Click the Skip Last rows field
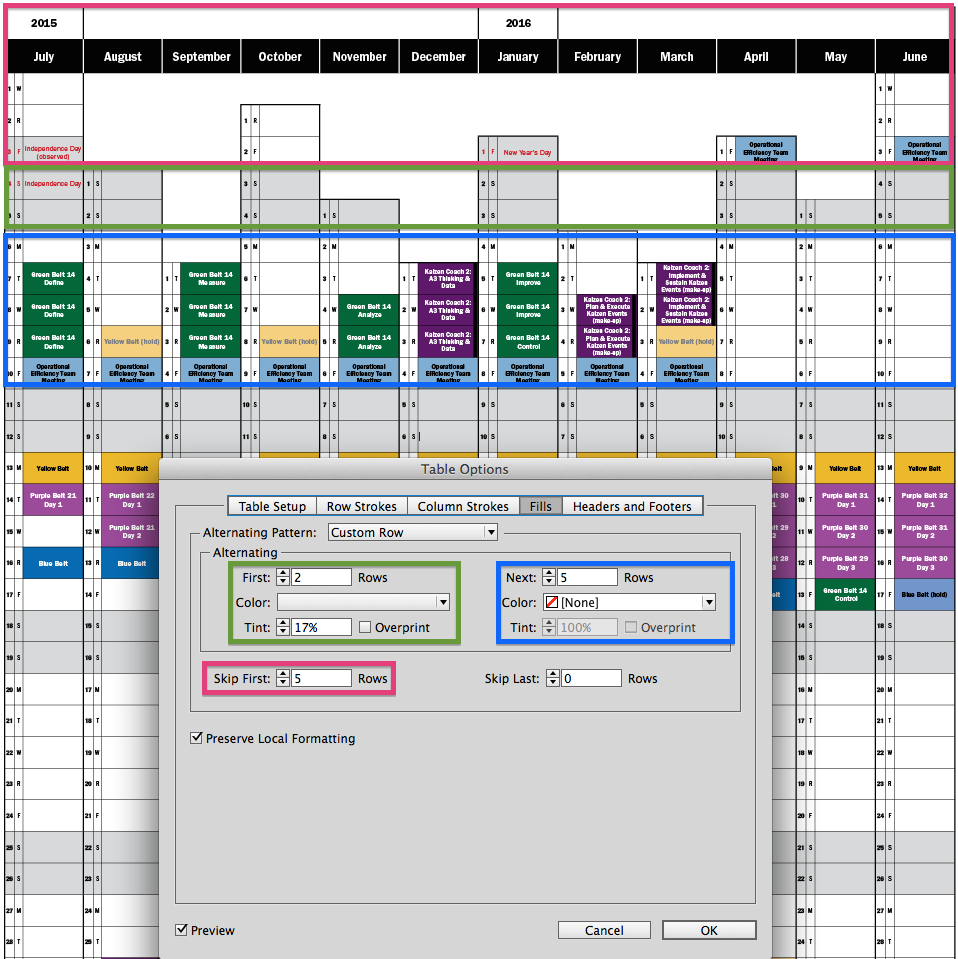This screenshot has width=958, height=959. click(x=591, y=678)
